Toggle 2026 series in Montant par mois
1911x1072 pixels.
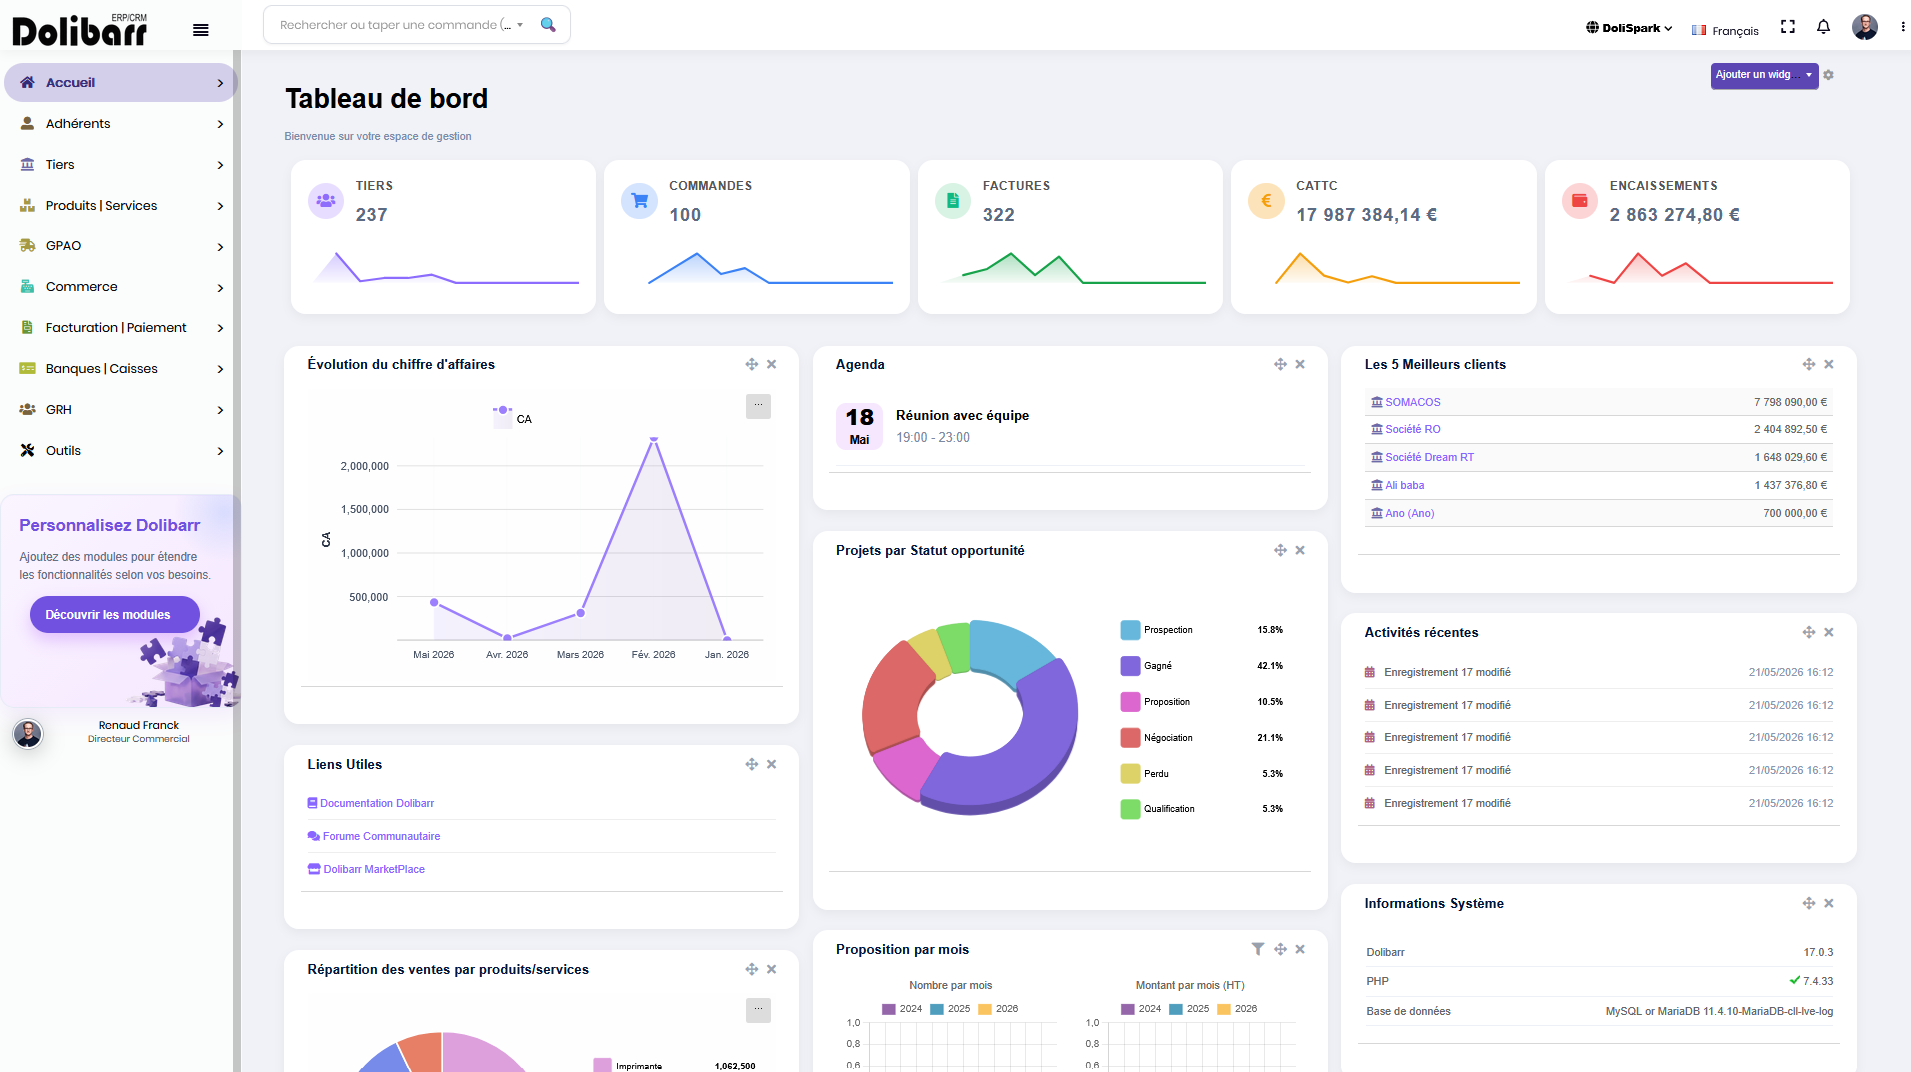click(x=1237, y=1009)
